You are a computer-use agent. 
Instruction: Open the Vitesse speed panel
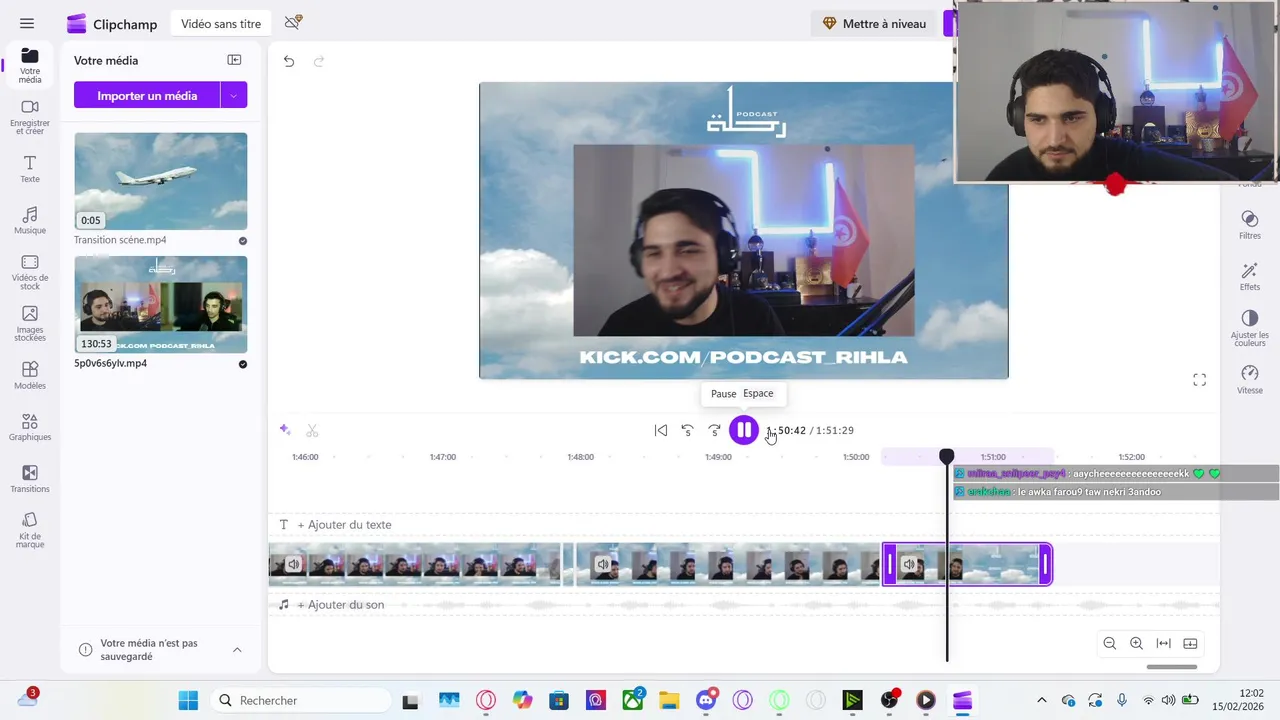1249,380
